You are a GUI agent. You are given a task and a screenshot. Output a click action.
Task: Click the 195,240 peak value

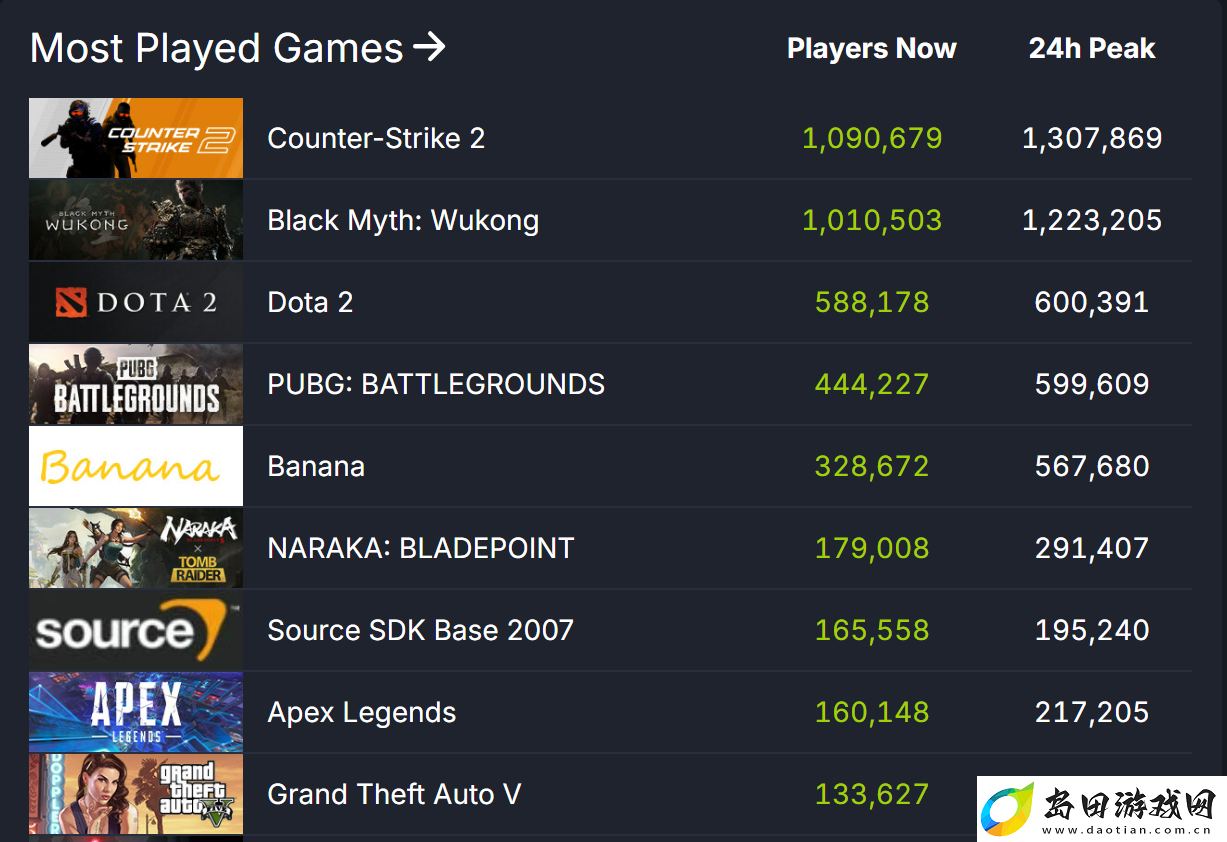(1092, 630)
